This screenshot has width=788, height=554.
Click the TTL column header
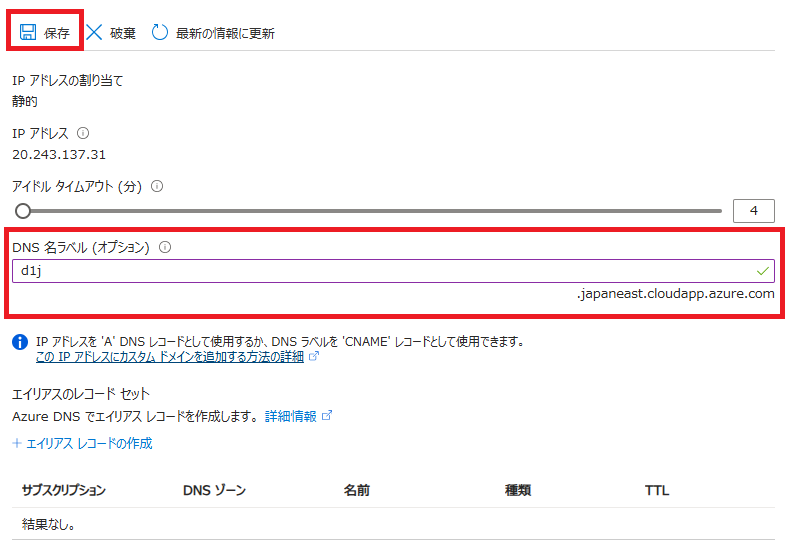click(x=657, y=490)
